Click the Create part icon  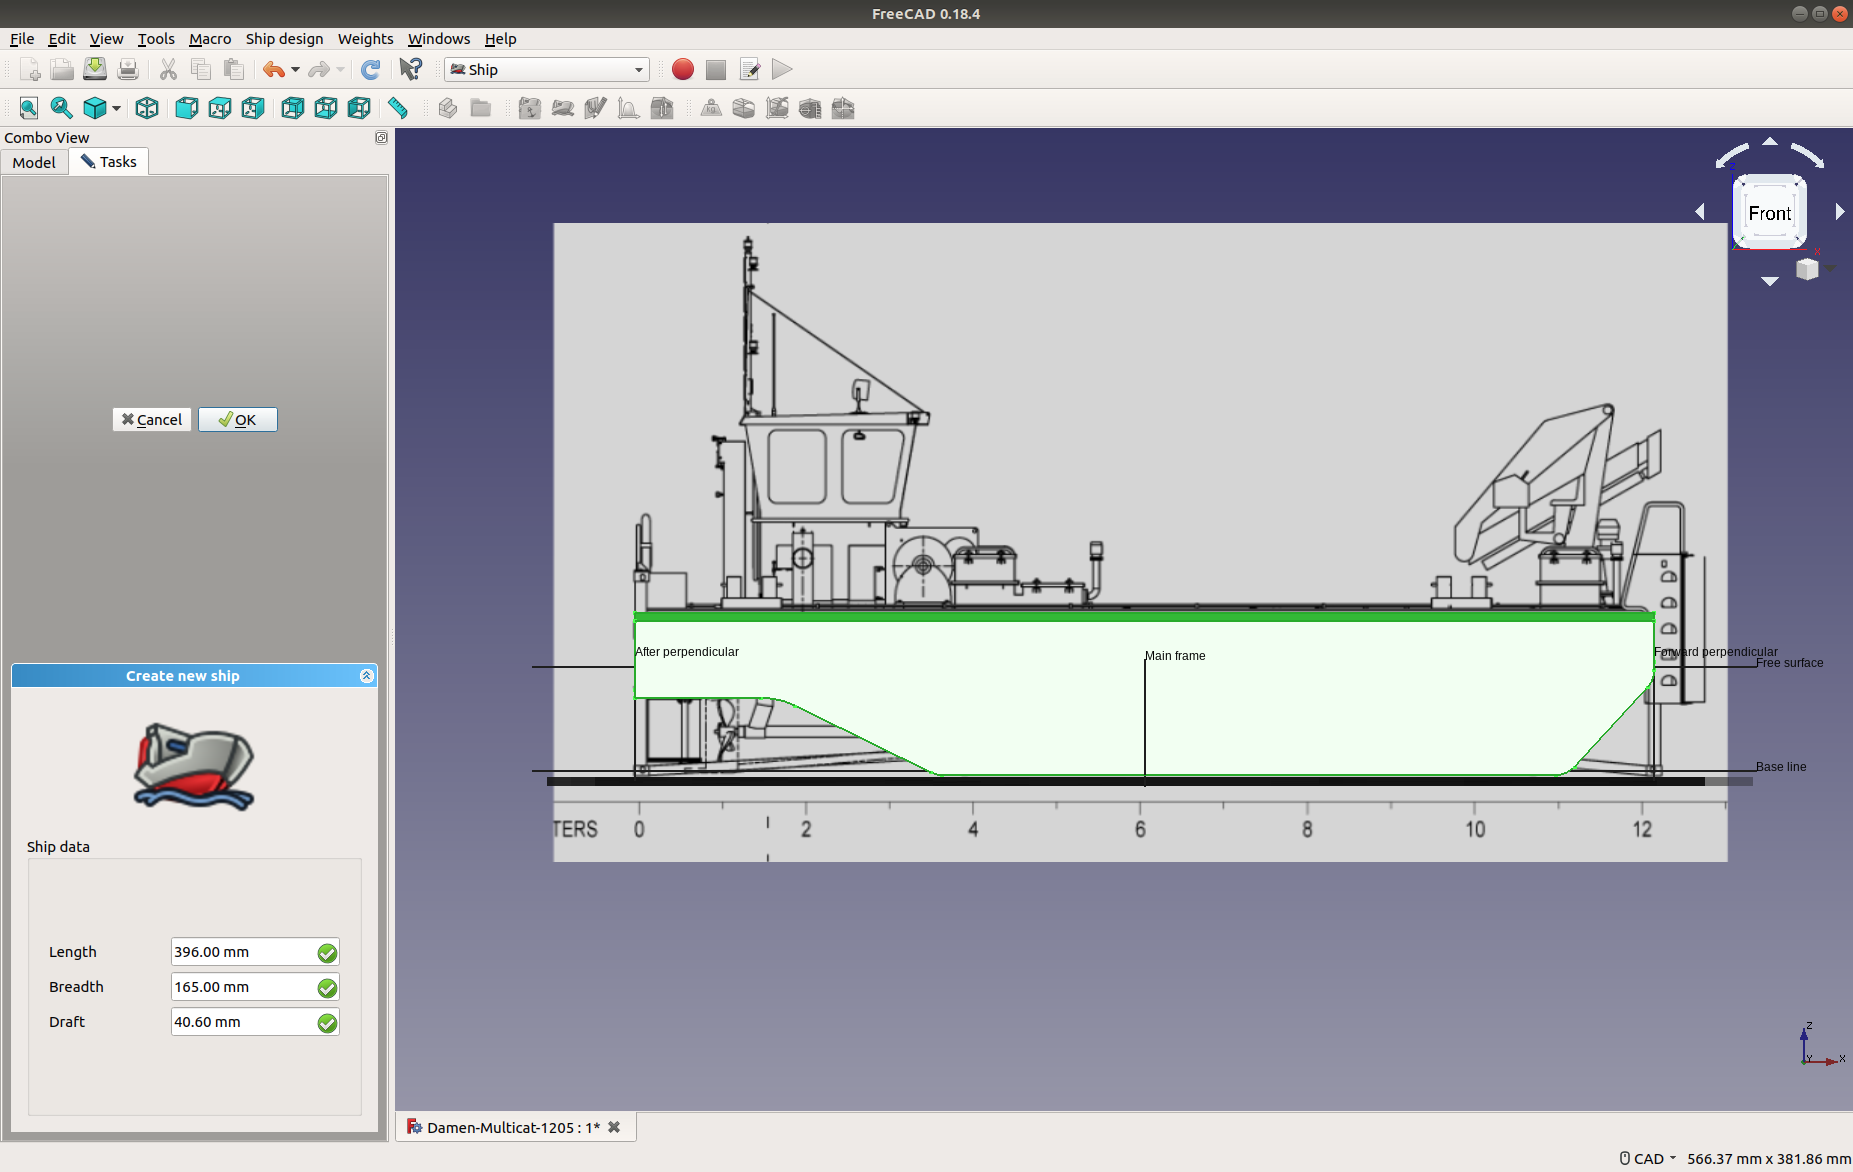point(448,108)
